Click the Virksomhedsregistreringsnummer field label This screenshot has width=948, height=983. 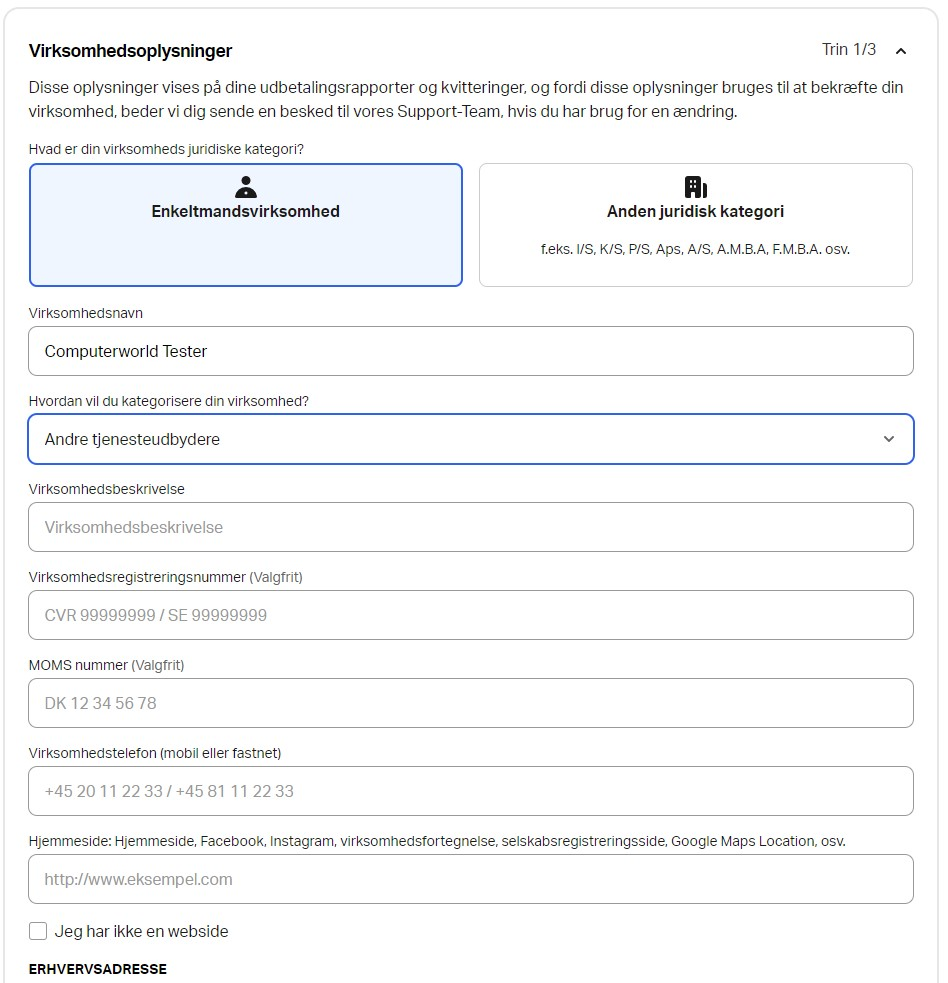[137, 577]
